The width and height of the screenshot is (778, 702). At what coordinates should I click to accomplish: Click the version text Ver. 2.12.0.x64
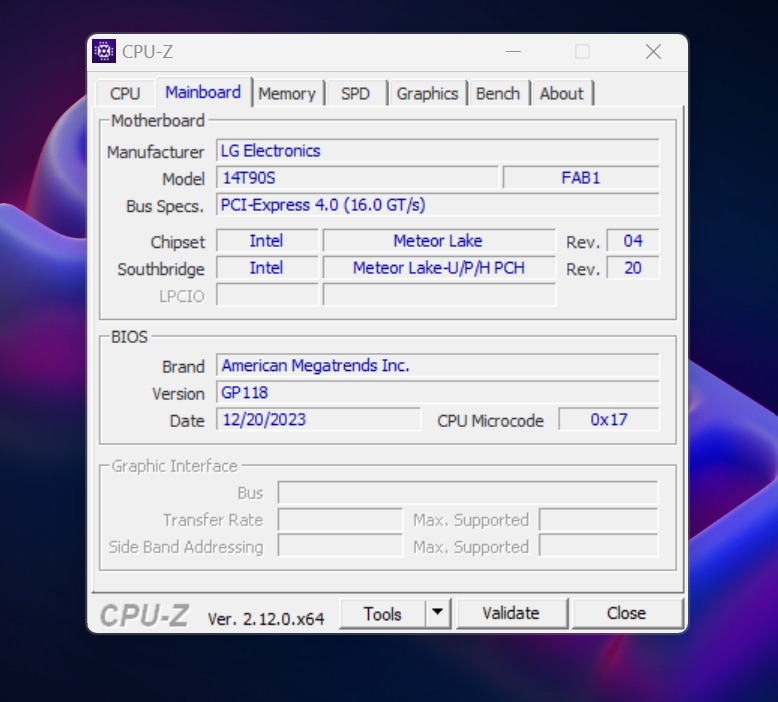coord(266,619)
